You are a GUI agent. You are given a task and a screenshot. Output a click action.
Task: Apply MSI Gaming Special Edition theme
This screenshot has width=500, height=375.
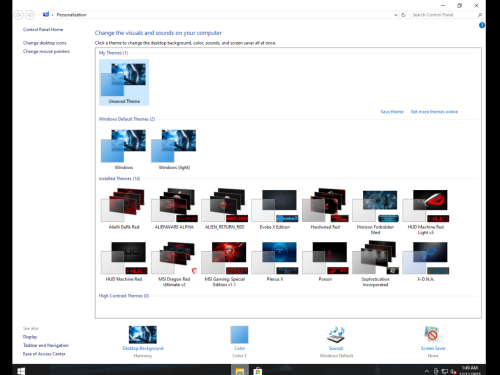tap(225, 264)
